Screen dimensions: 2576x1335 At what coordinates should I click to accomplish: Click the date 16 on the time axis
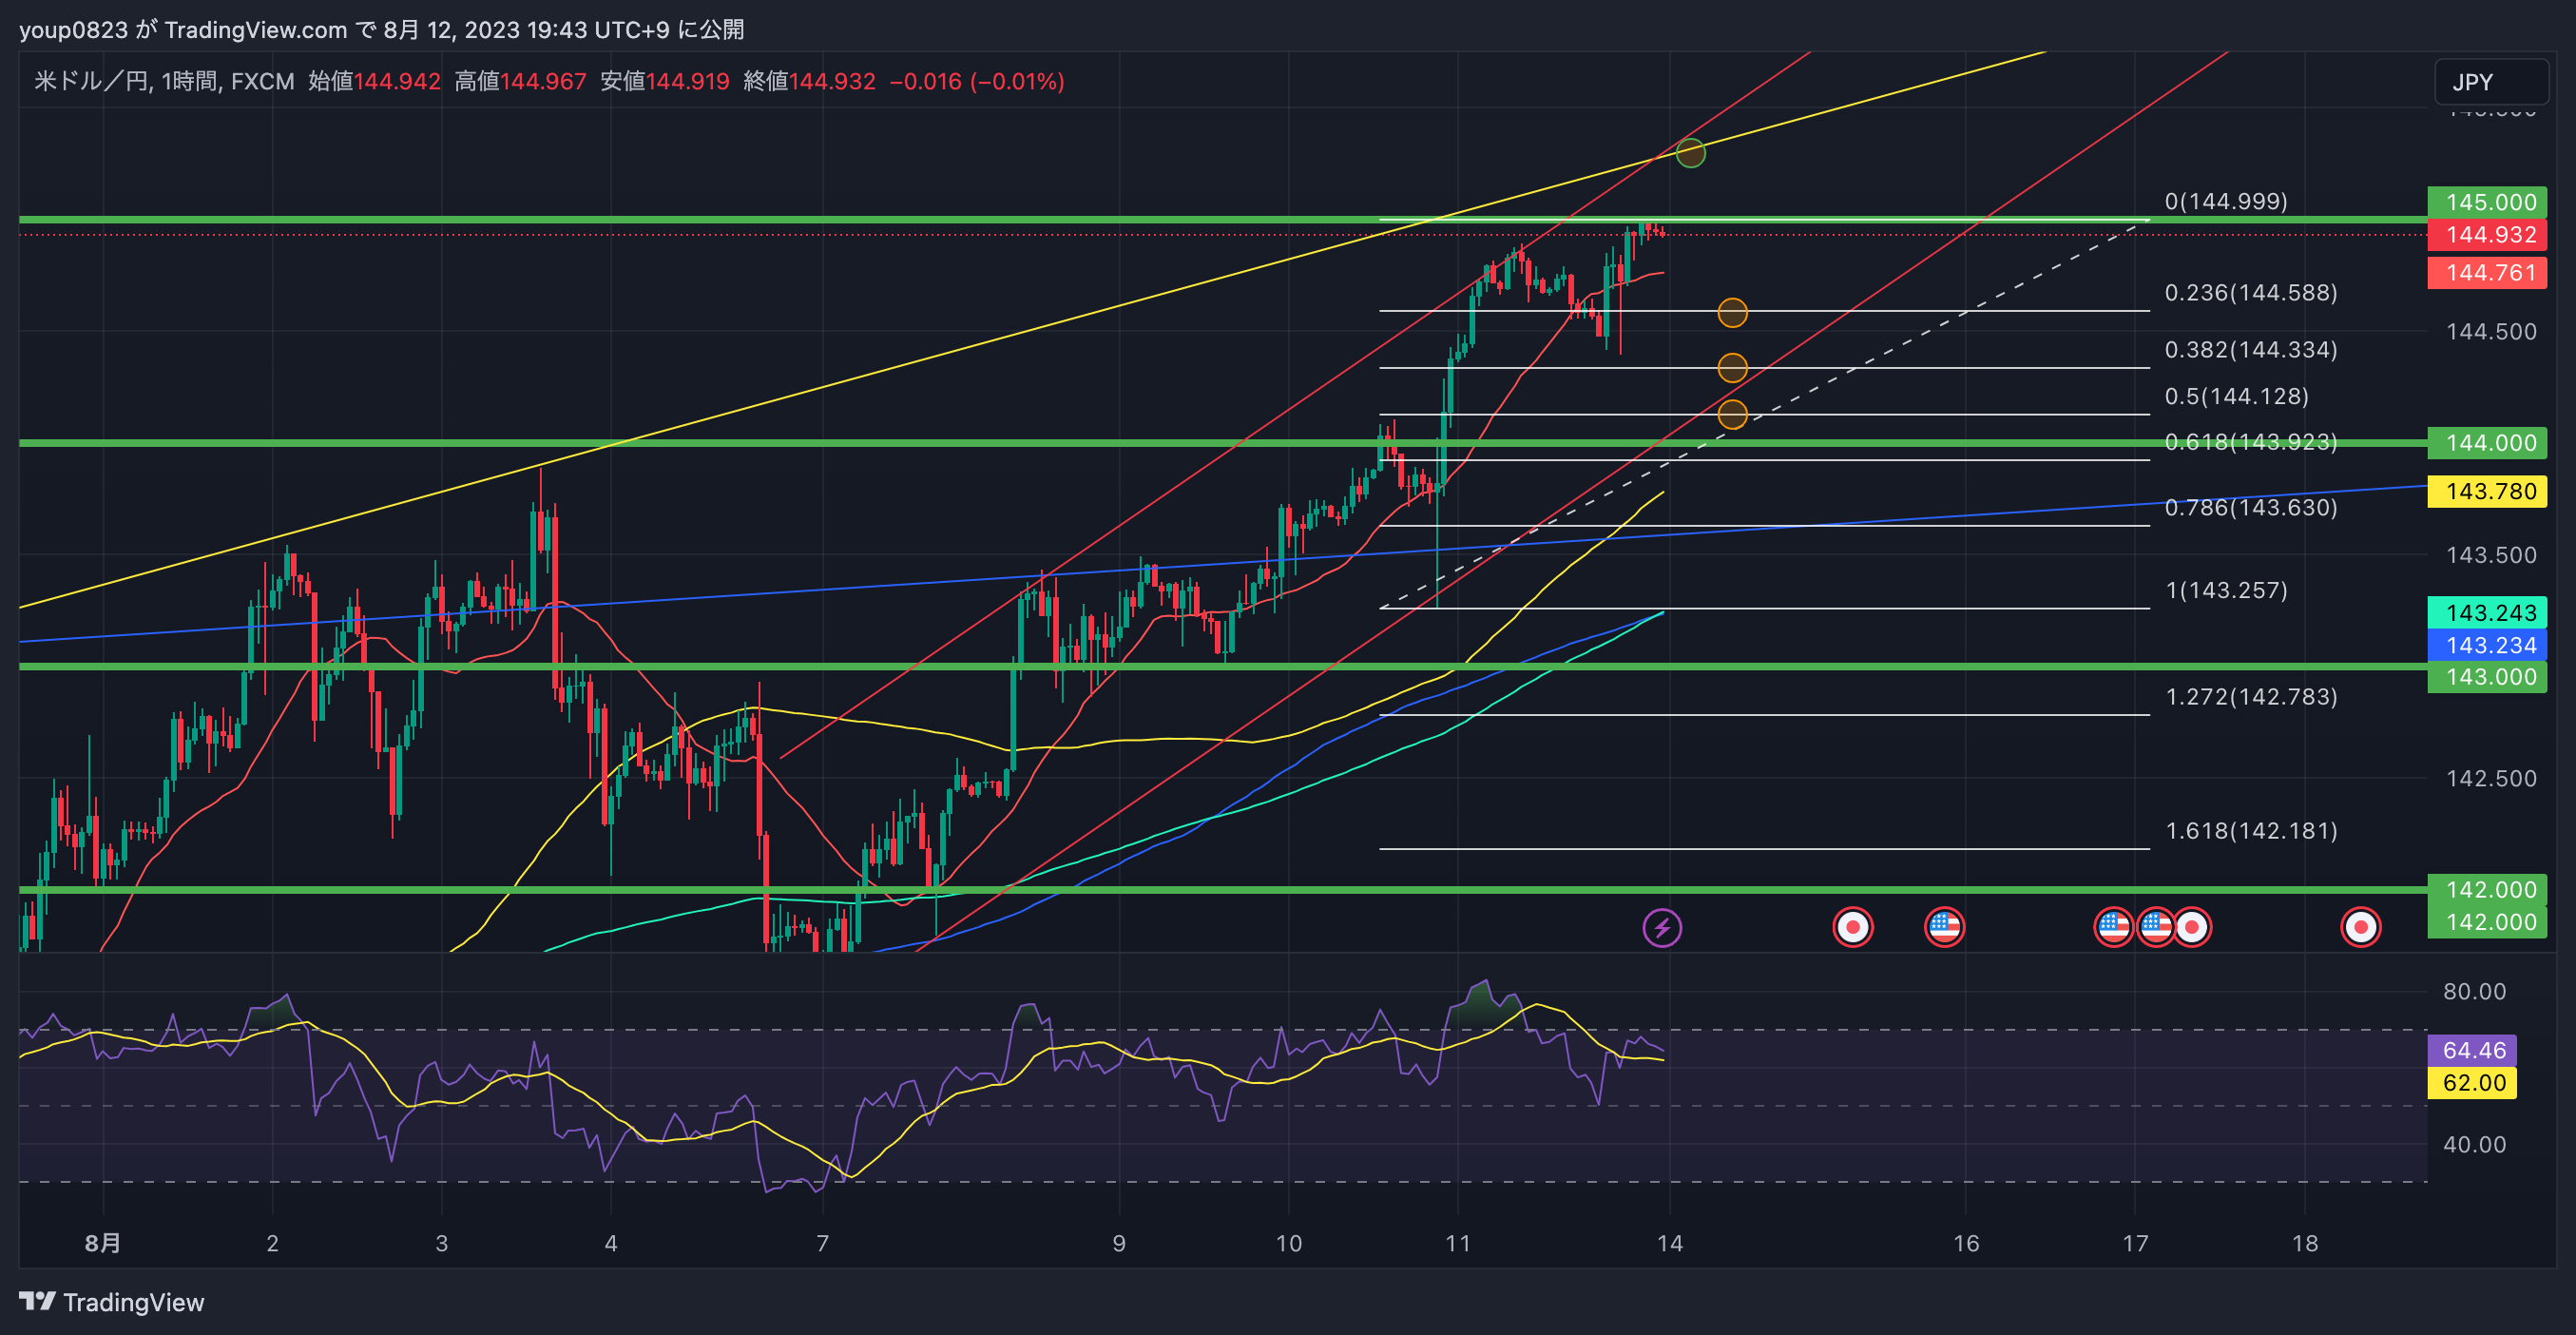[1966, 1243]
